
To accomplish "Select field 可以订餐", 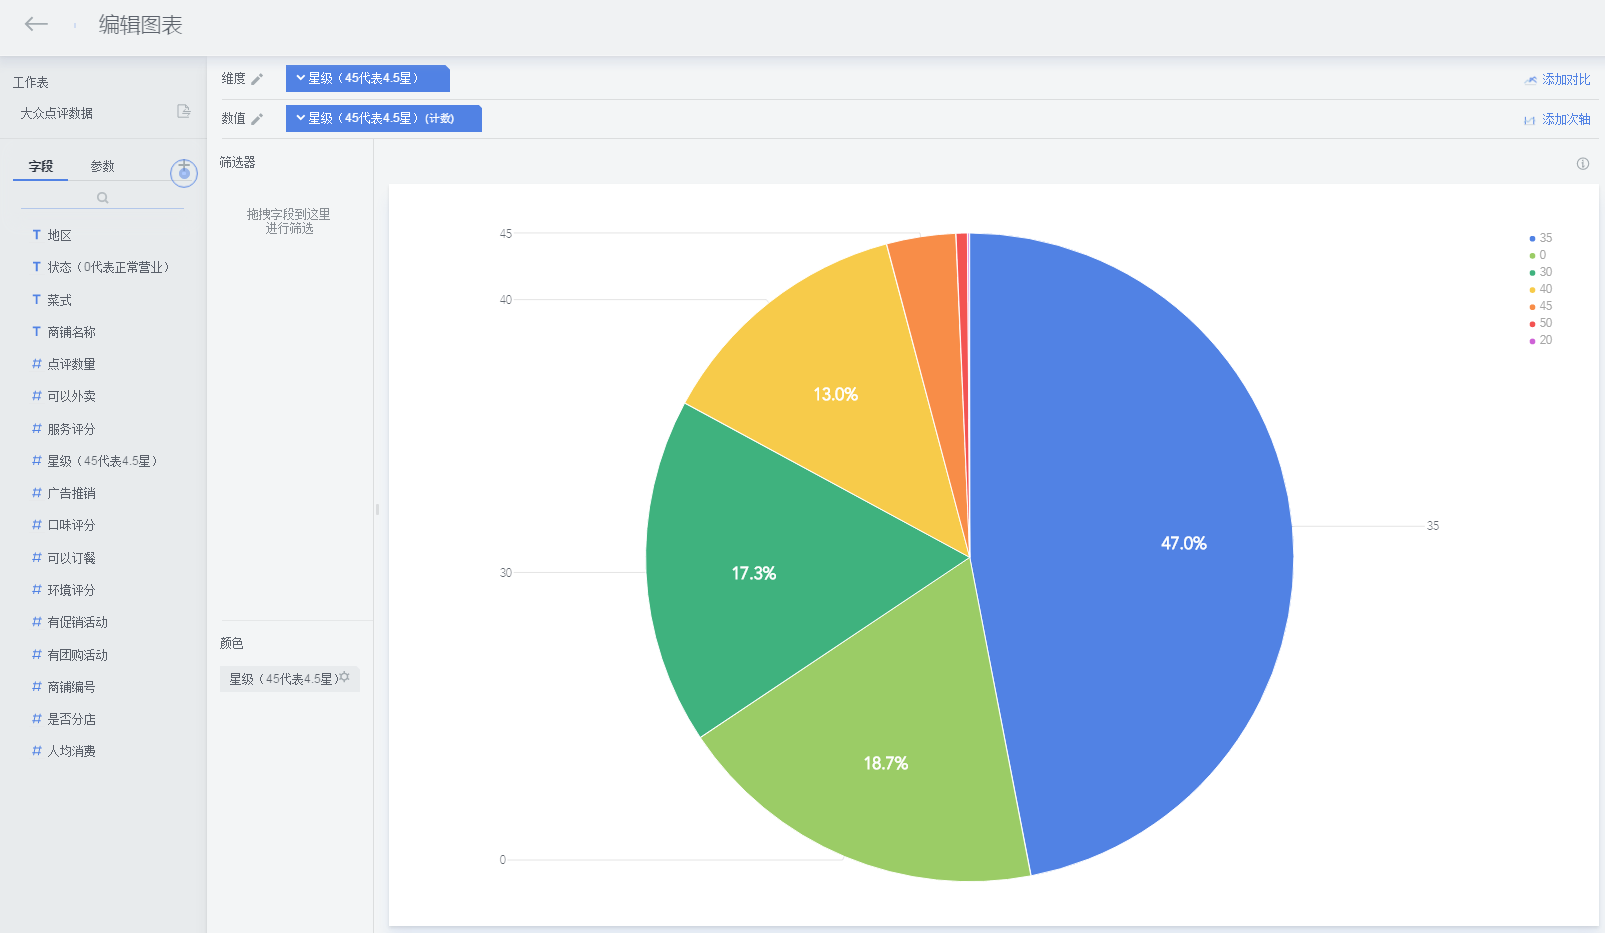I will click(x=71, y=558).
